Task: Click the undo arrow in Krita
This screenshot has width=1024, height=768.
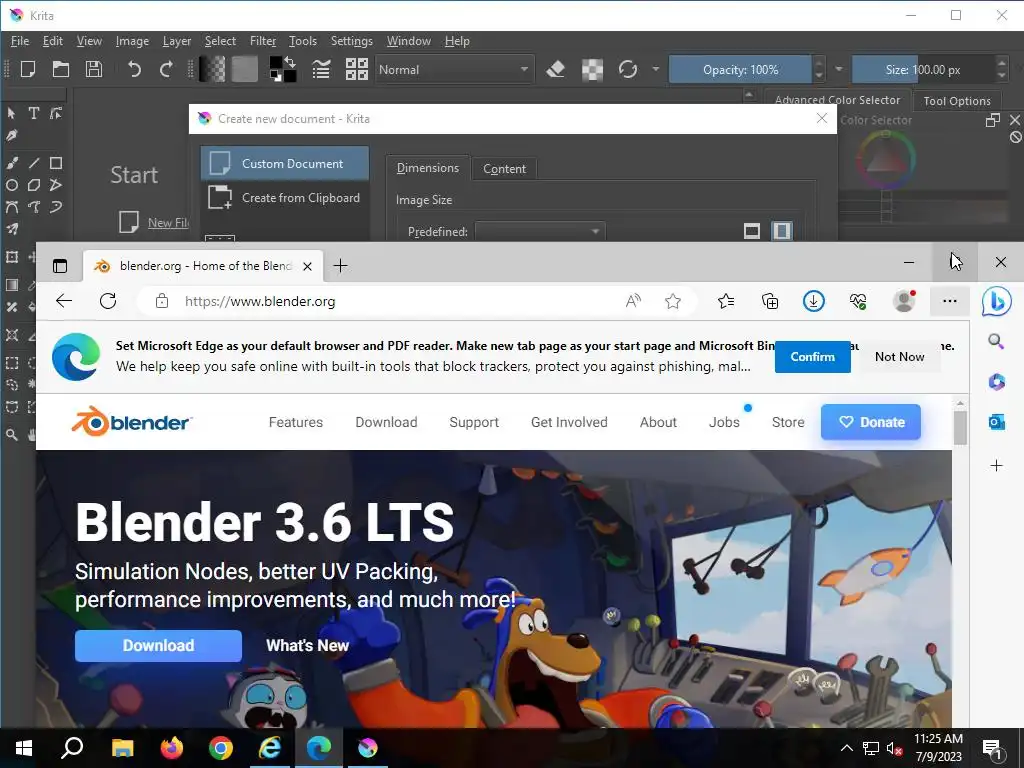Action: tap(134, 69)
